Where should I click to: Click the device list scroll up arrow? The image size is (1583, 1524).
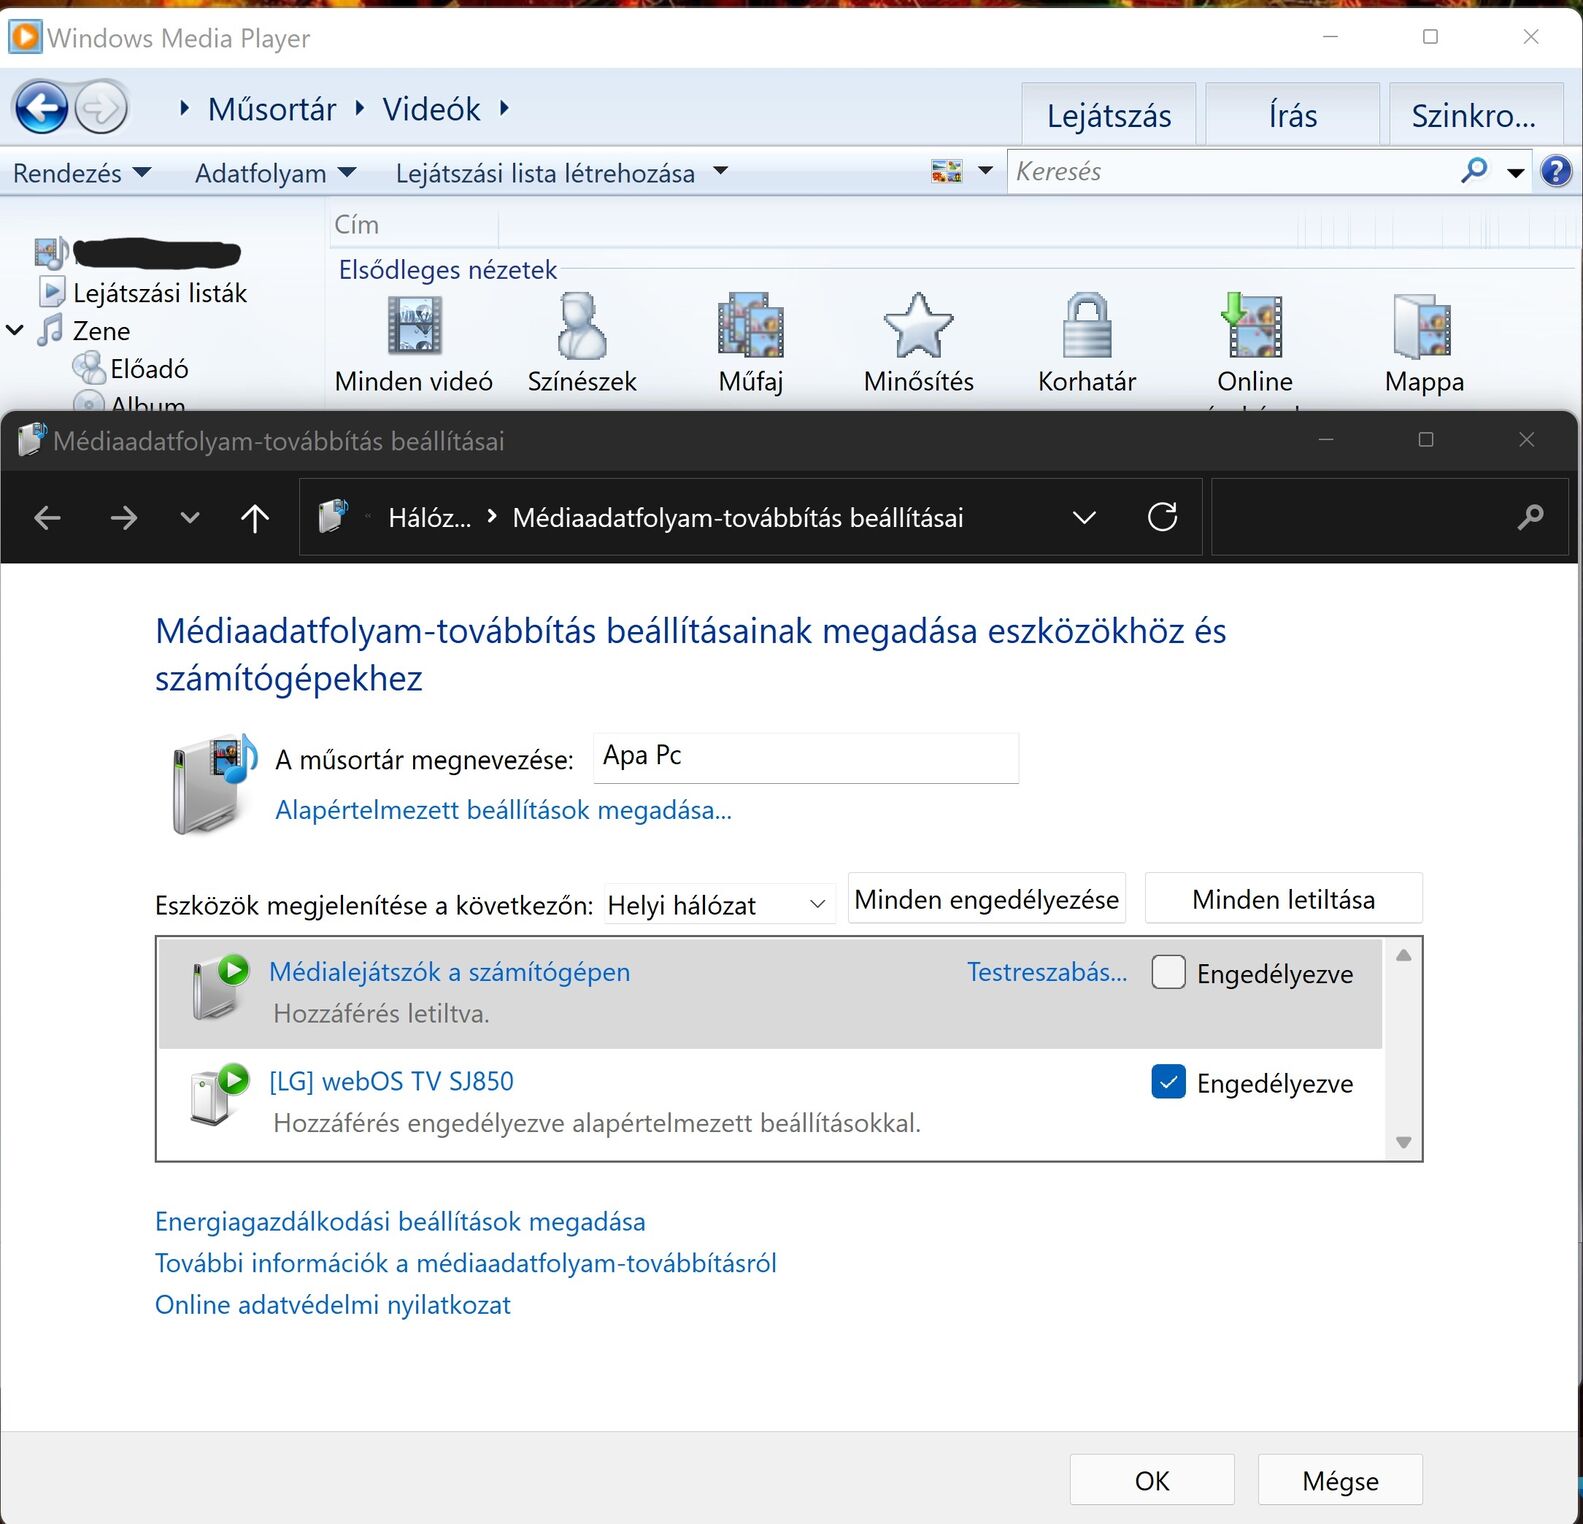pyautogui.click(x=1403, y=955)
